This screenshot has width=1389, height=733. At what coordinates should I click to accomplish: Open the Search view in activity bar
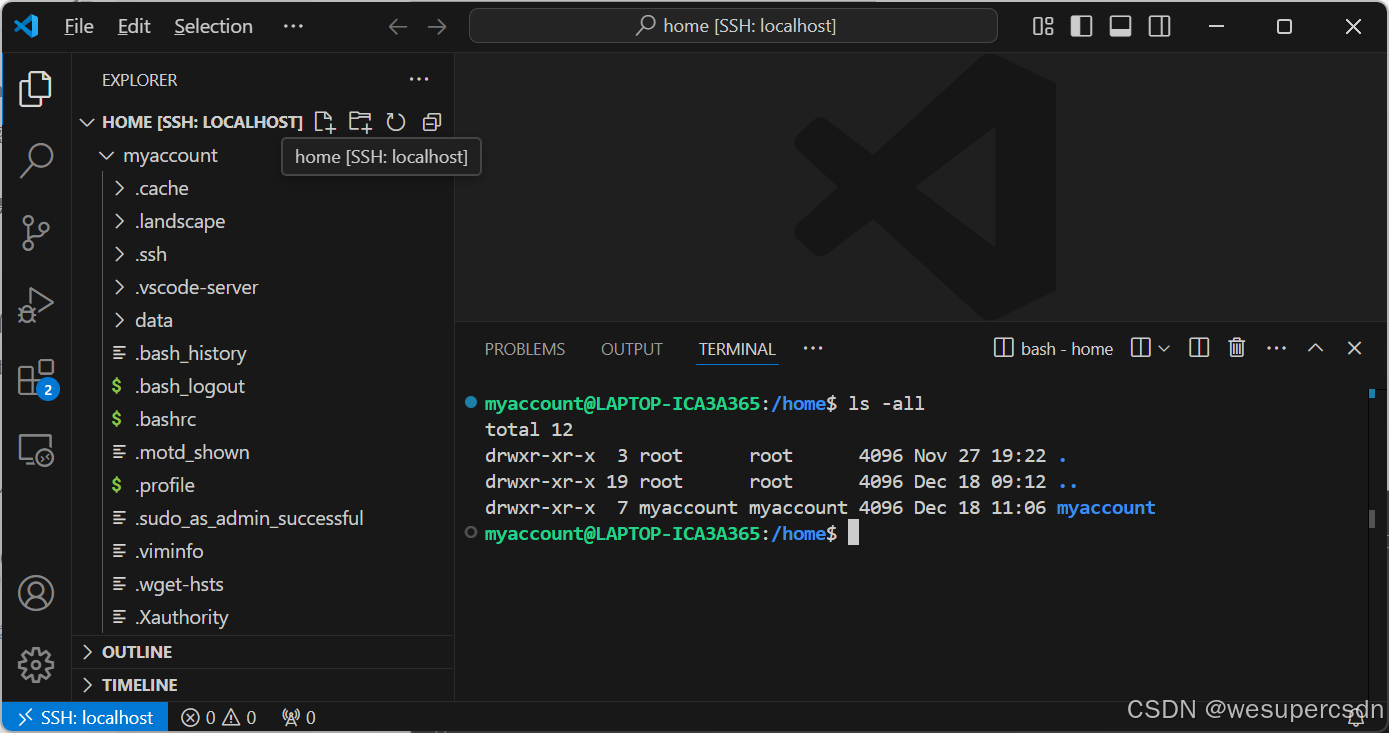tap(36, 160)
